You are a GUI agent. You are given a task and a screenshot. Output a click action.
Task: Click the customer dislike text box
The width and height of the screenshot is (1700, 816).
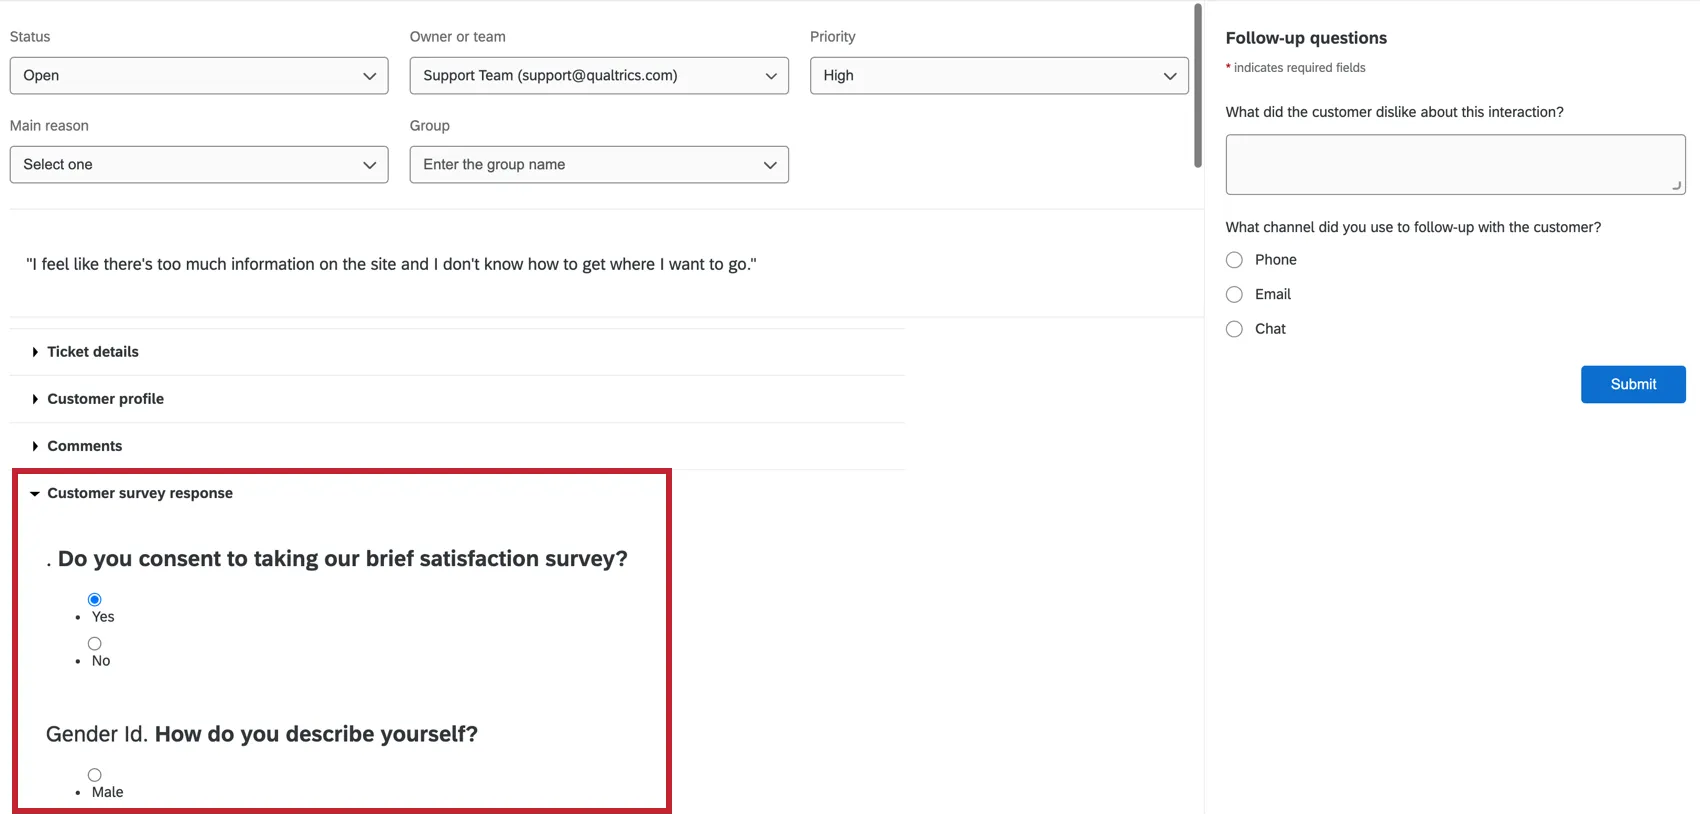[x=1454, y=164]
